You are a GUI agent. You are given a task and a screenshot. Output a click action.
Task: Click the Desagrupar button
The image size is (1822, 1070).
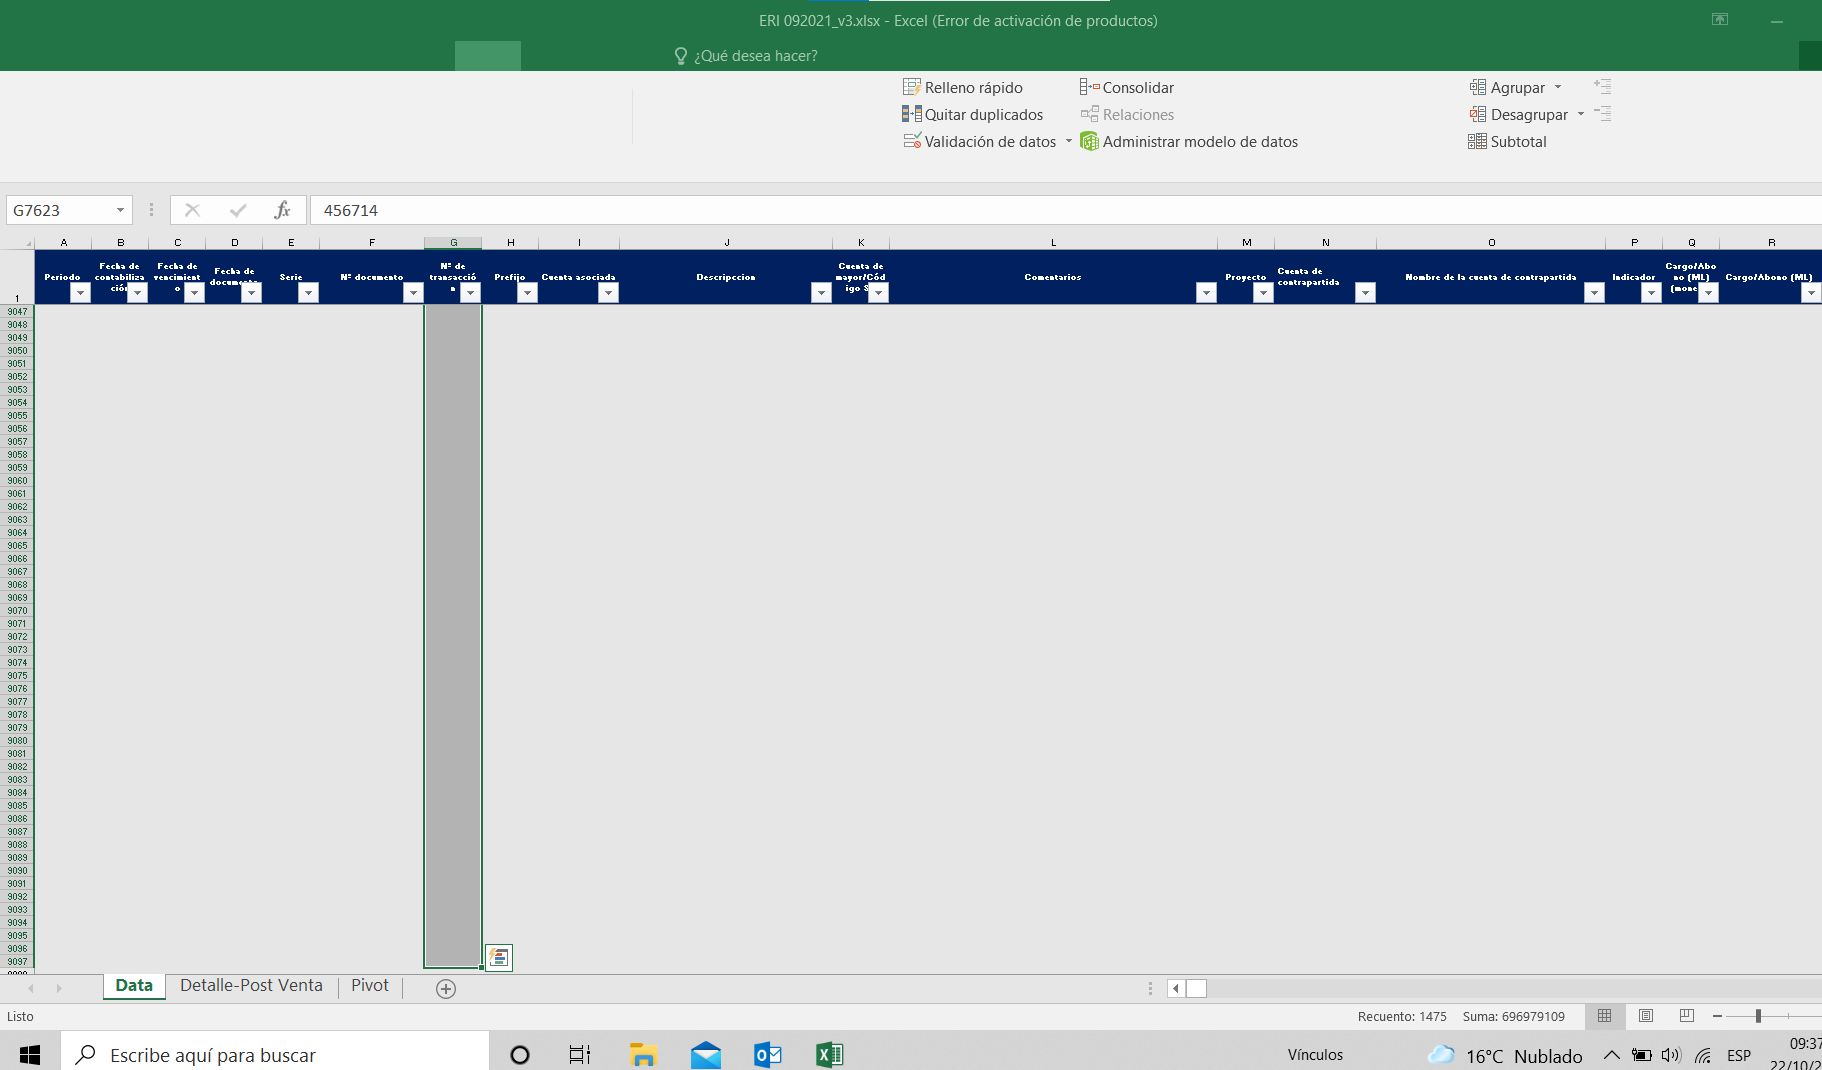pos(1518,115)
